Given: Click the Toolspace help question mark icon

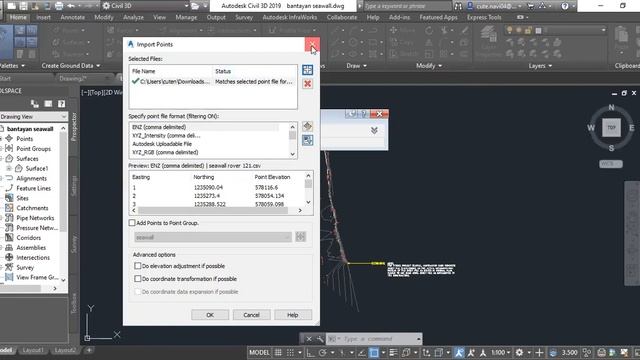Looking at the screenshot, I should [61, 104].
